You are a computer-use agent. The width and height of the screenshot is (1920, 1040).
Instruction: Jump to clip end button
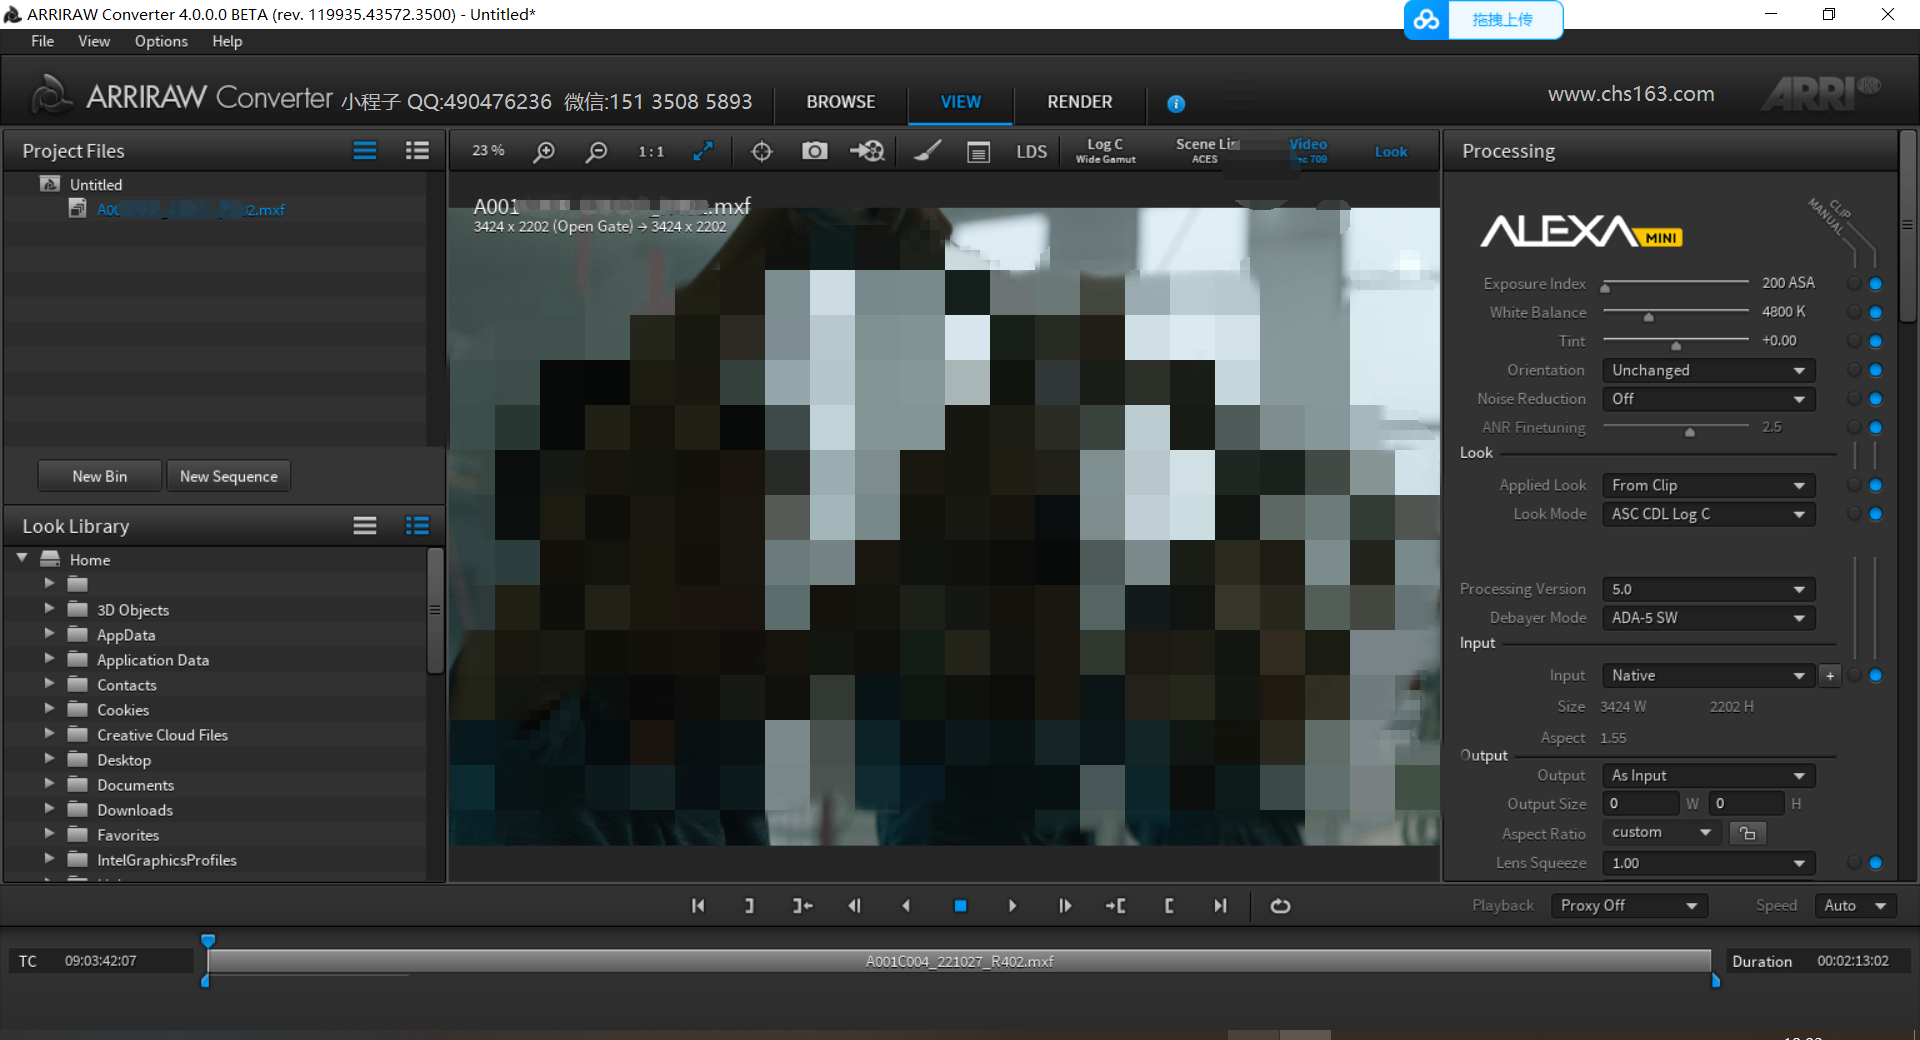pos(1220,906)
